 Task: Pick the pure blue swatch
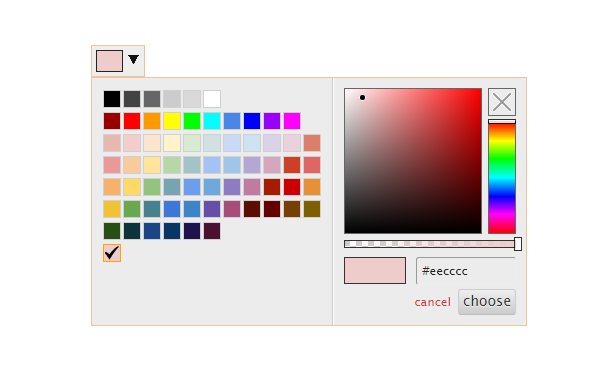pyautogui.click(x=252, y=121)
